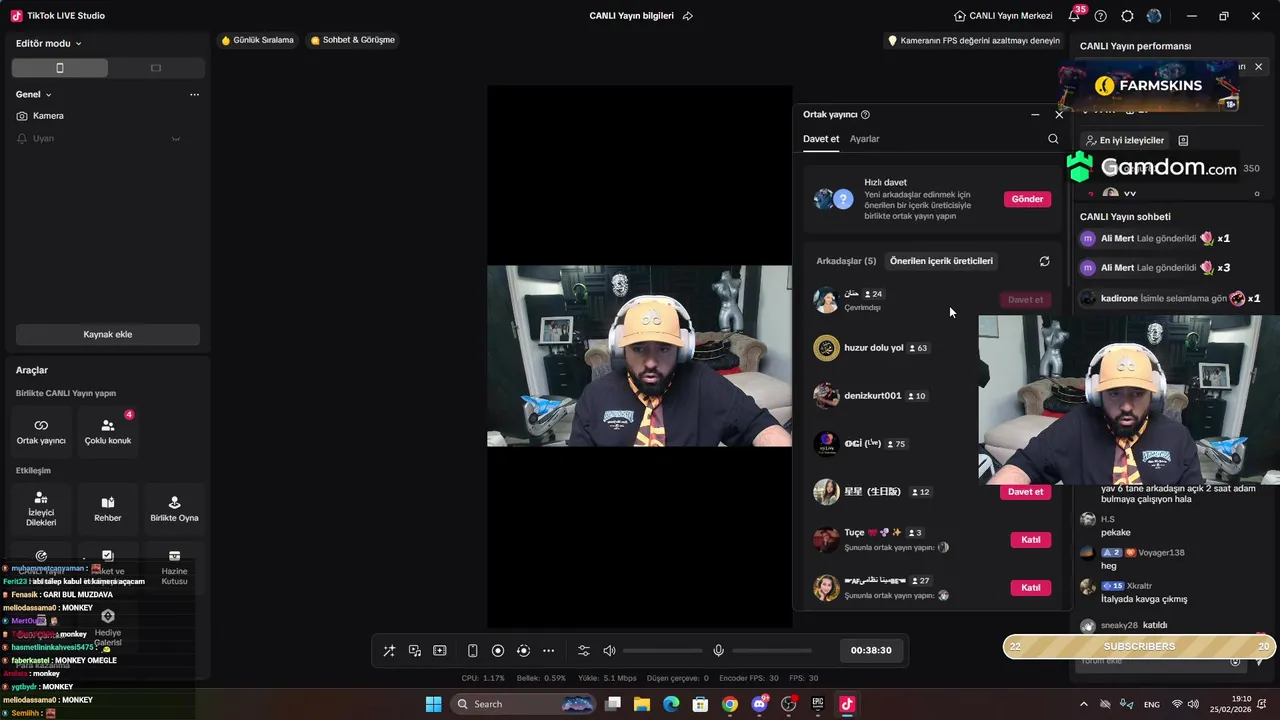Open the Ortak yayıncı help question icon
Screen dimensions: 1280x720
tap(865, 115)
